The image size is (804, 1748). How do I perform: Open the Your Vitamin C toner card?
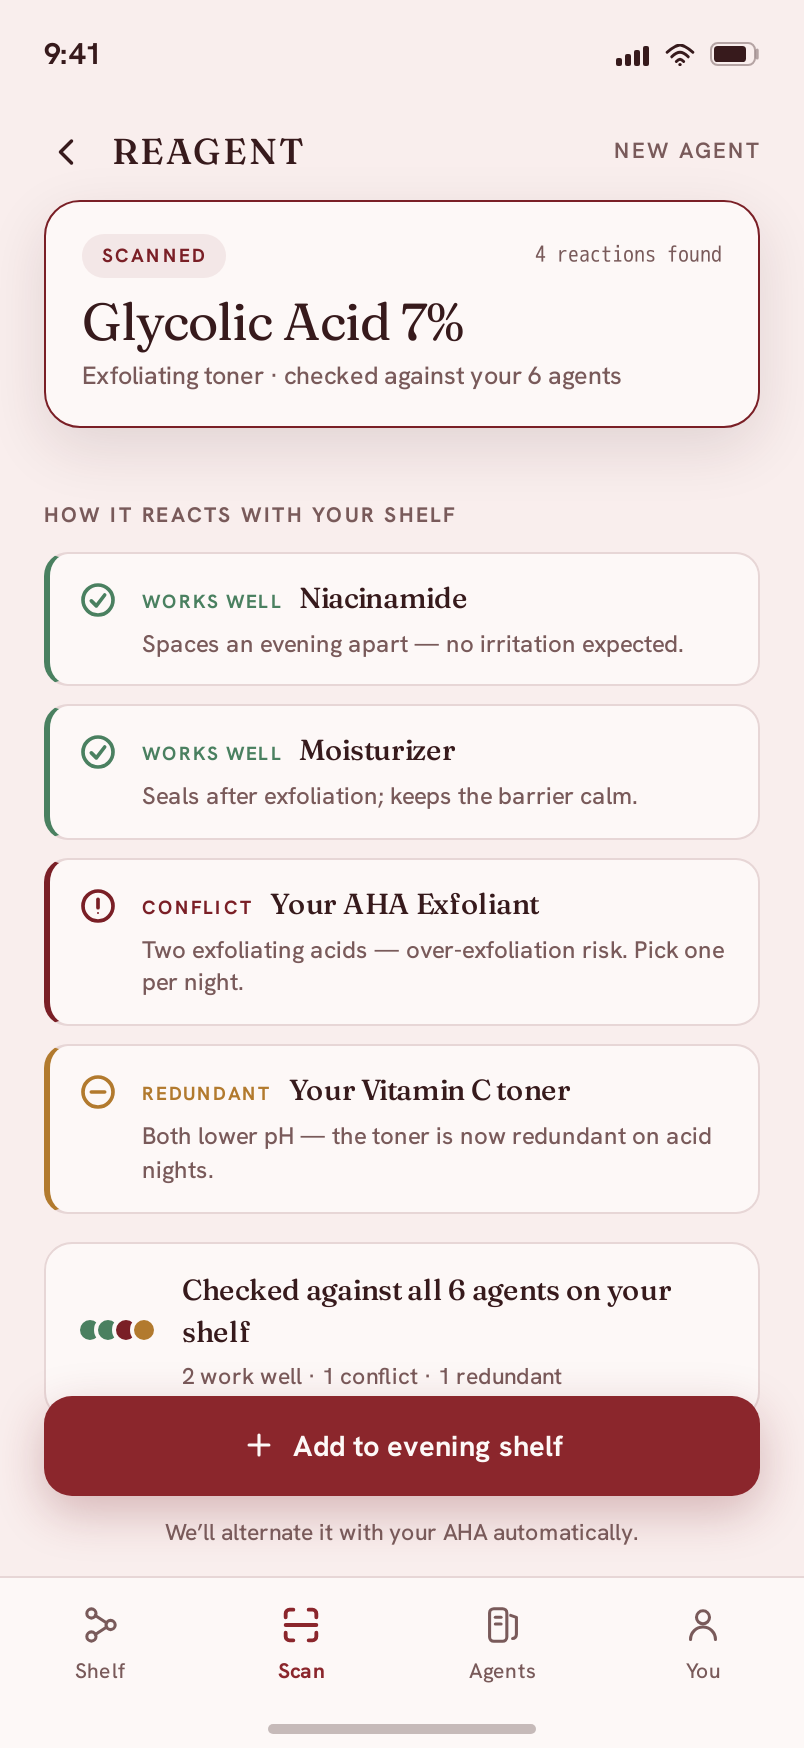(x=402, y=1129)
